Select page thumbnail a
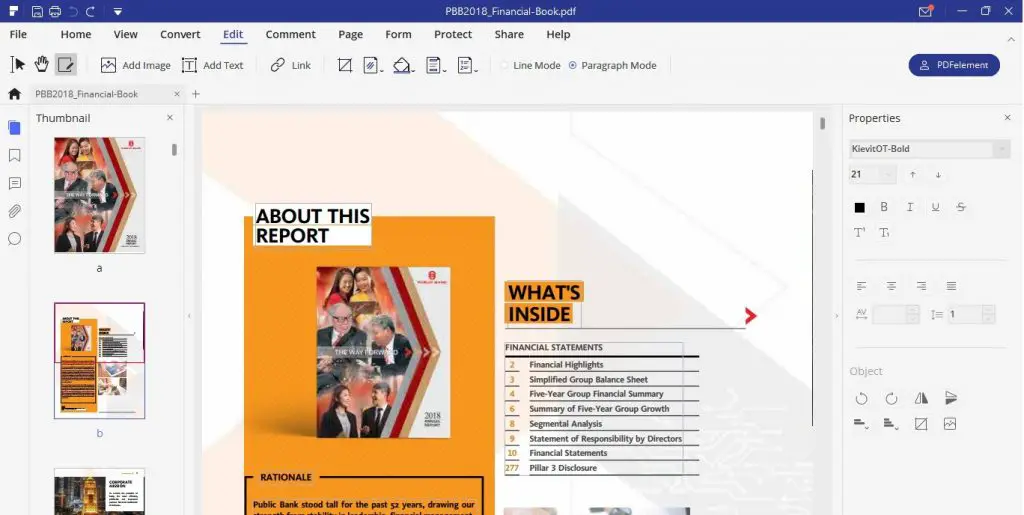 click(x=99, y=195)
